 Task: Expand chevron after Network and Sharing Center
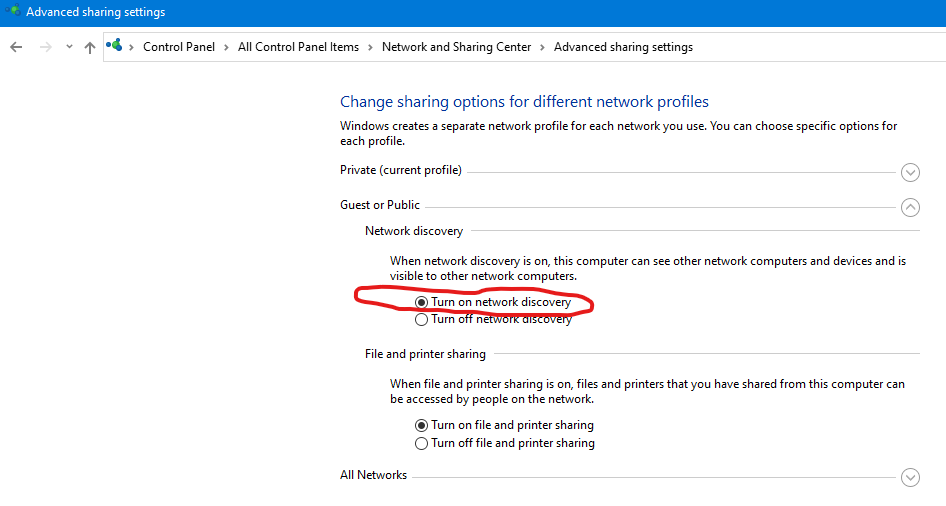click(x=542, y=48)
